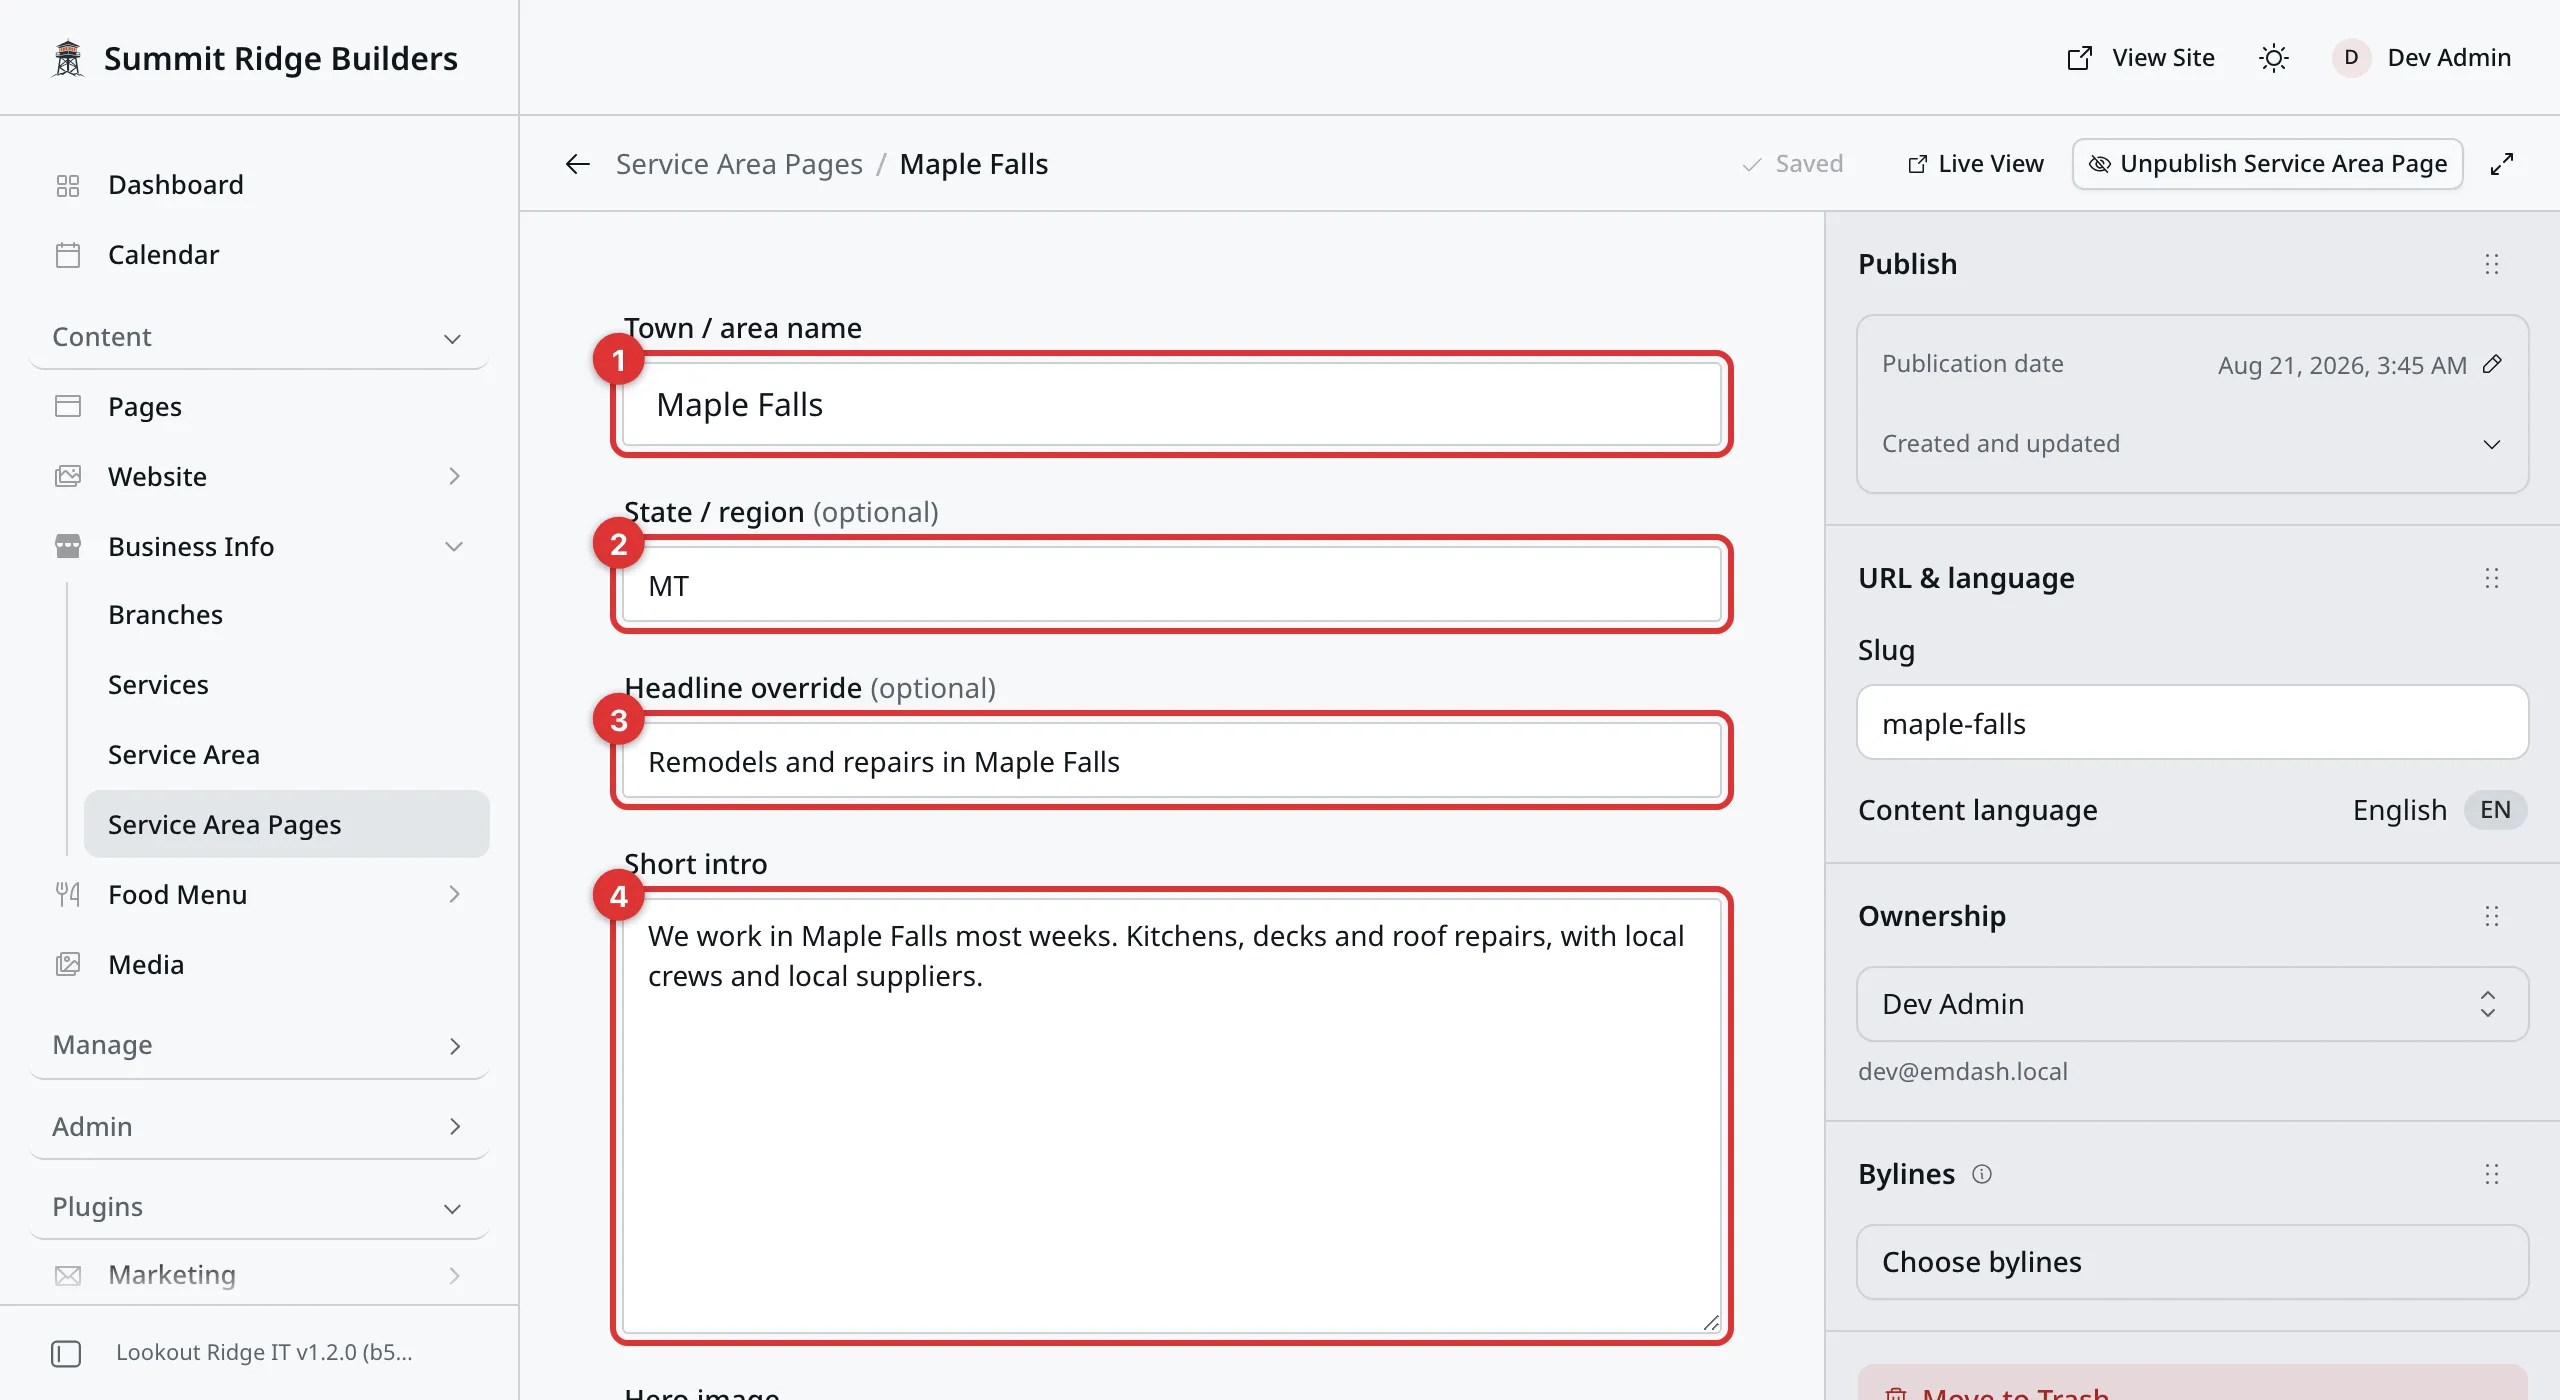Click the Choose bylines field

click(x=2192, y=1262)
